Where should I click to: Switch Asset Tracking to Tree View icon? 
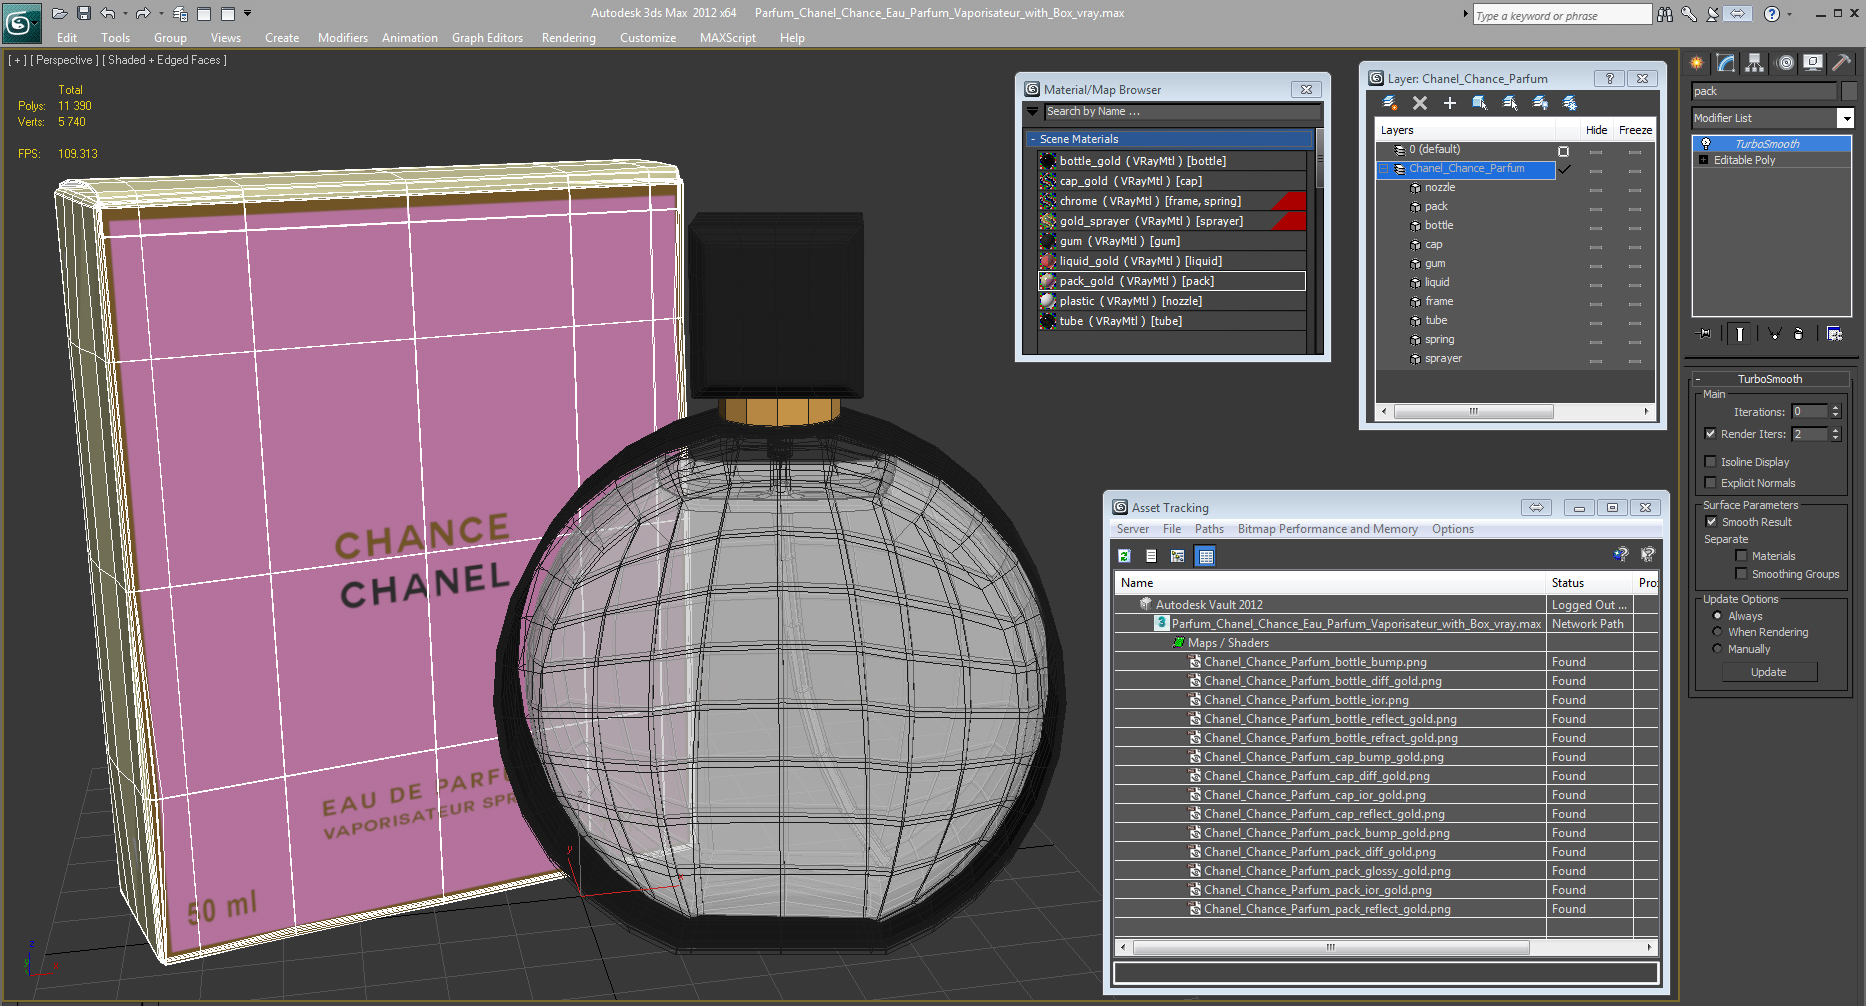coord(1177,556)
